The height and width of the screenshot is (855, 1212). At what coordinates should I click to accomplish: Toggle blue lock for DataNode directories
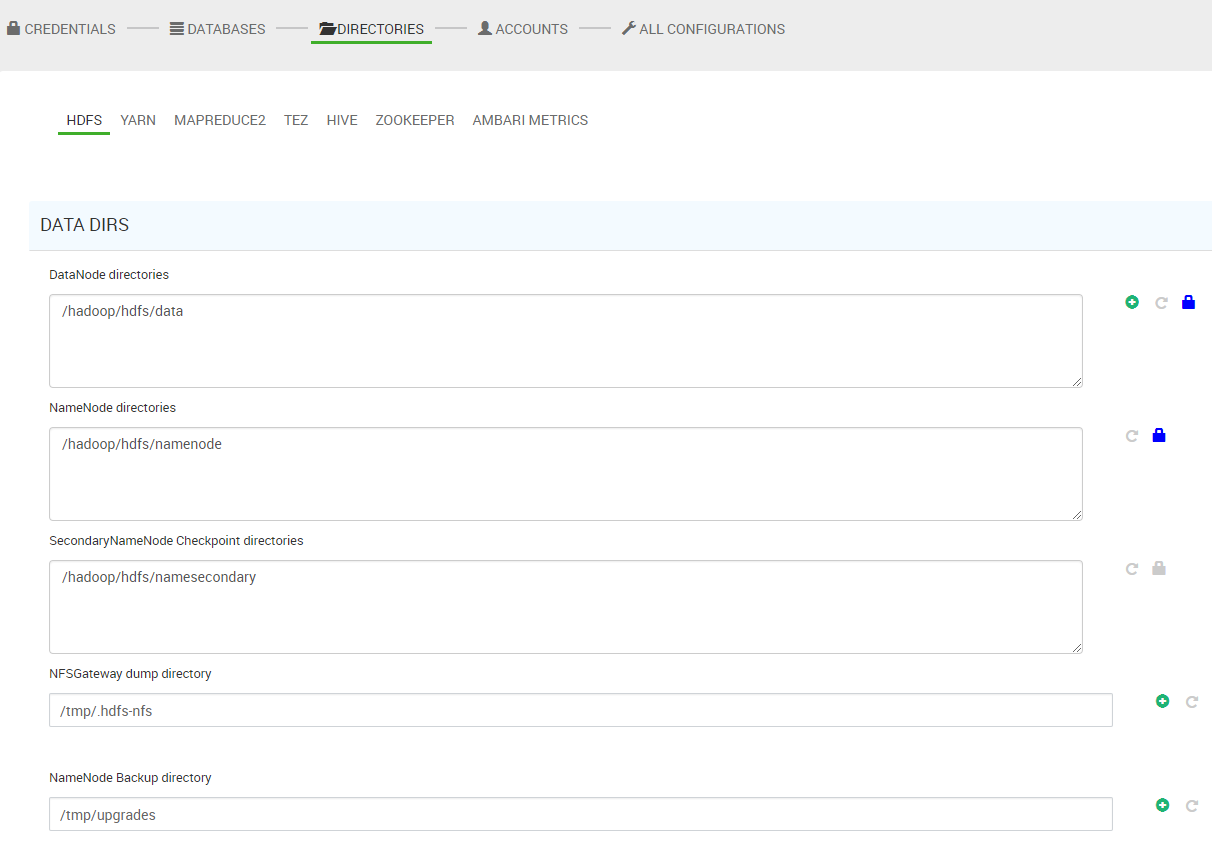pyautogui.click(x=1188, y=302)
